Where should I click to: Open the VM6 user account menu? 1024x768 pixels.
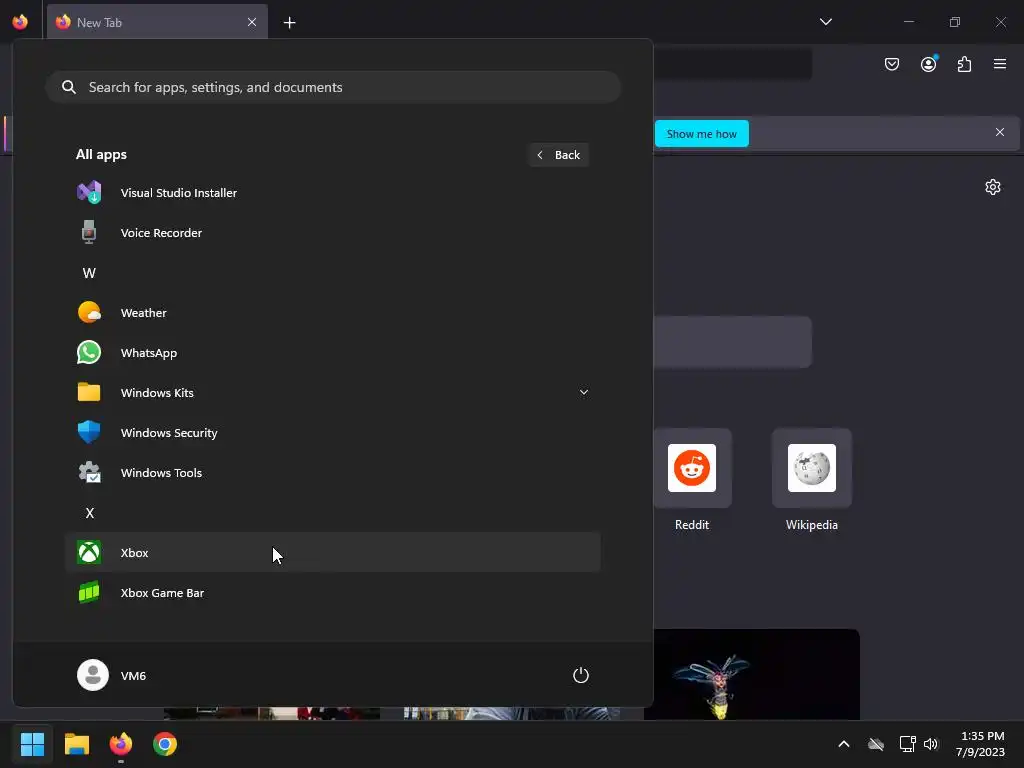(112, 675)
